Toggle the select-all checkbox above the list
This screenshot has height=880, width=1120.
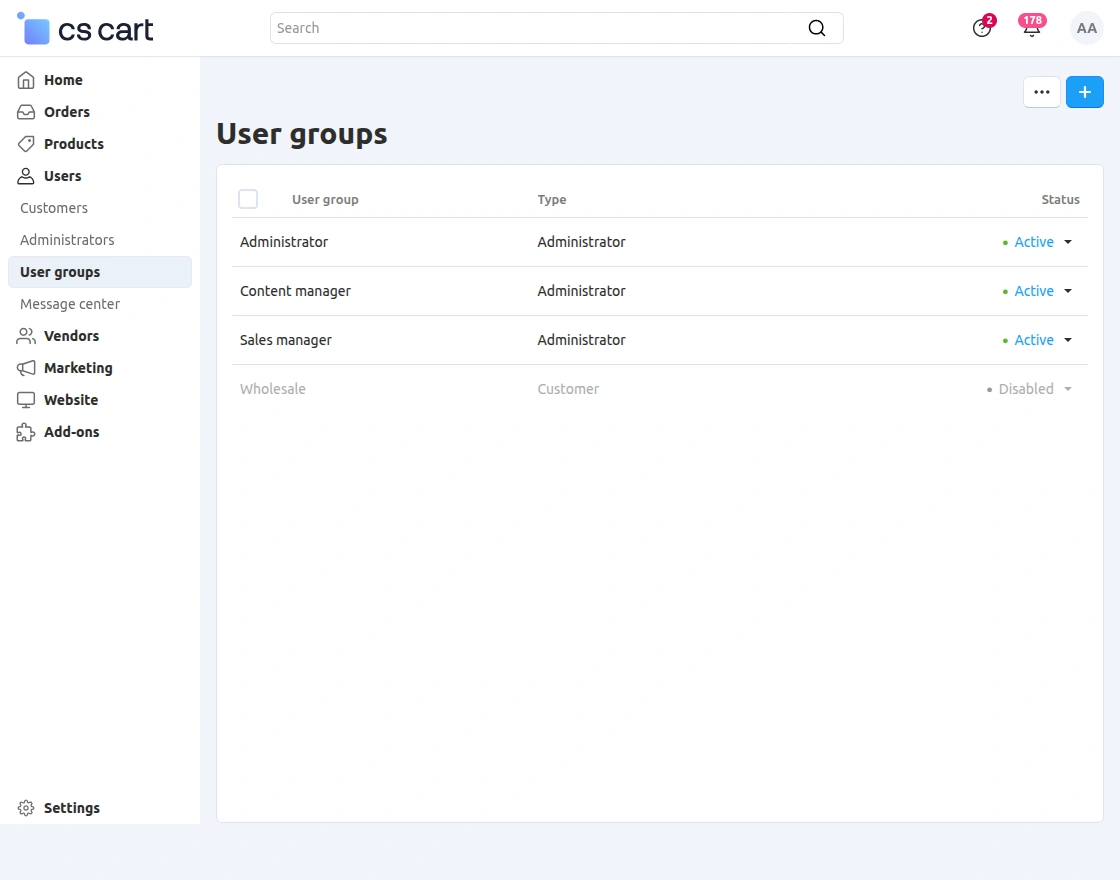click(248, 199)
